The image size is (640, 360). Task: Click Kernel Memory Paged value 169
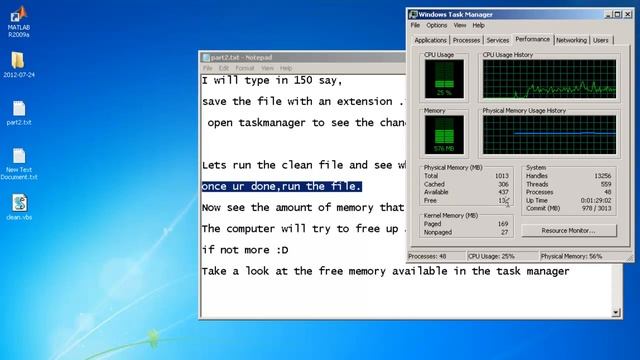503,224
